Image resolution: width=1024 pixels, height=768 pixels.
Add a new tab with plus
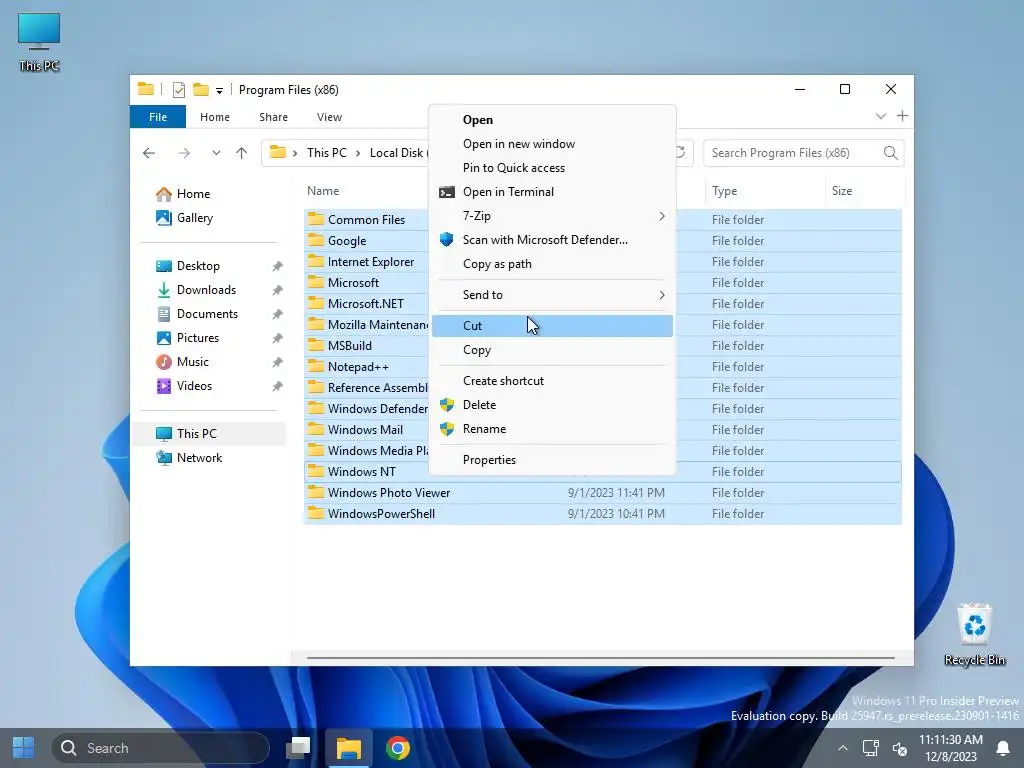tap(903, 116)
